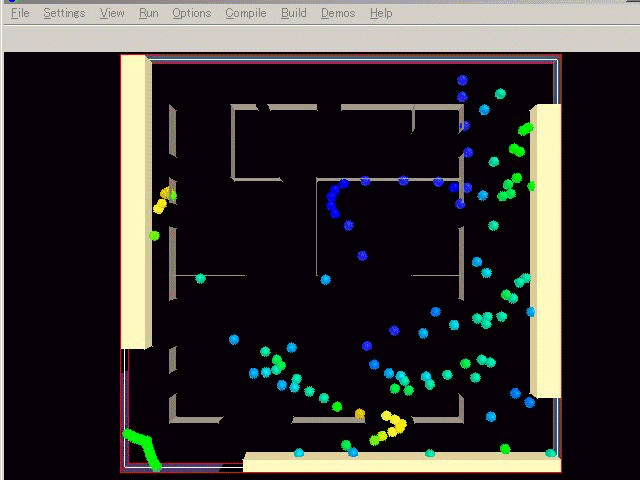This screenshot has height=480, width=640.
Task: Click the cream wall on the right side
Action: click(545, 250)
